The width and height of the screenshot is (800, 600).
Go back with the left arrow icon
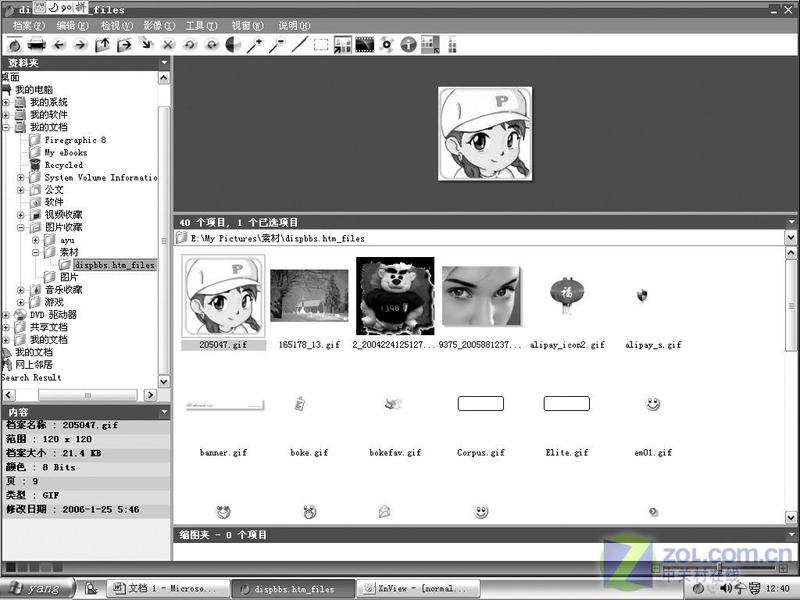[x=59, y=45]
